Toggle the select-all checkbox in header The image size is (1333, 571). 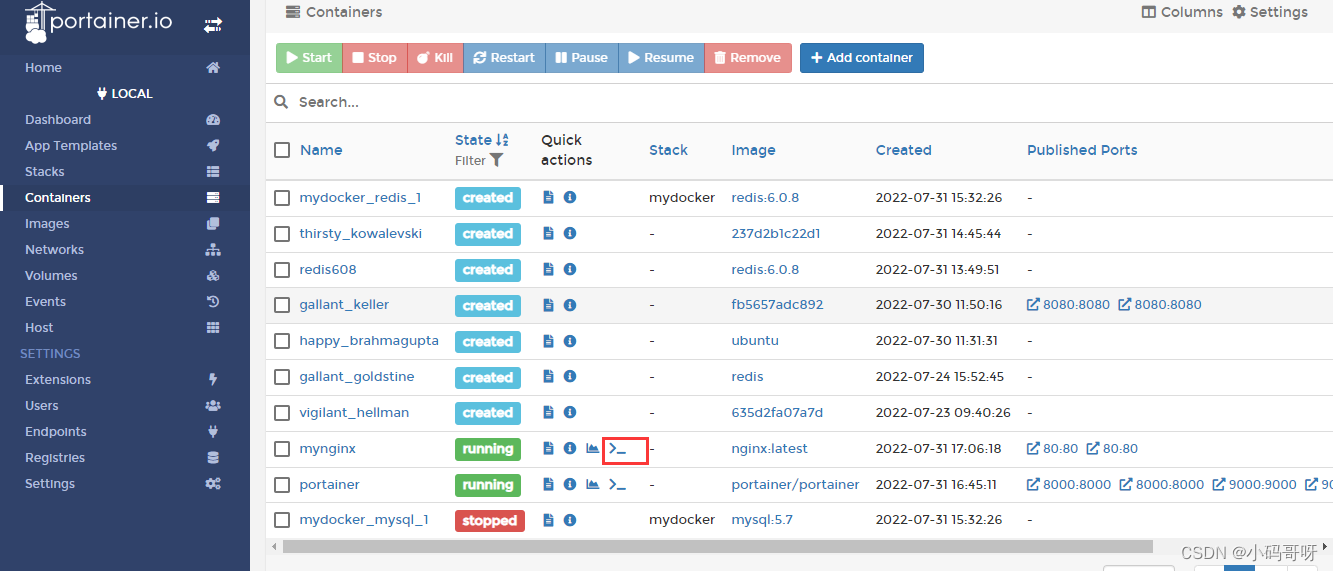point(282,150)
